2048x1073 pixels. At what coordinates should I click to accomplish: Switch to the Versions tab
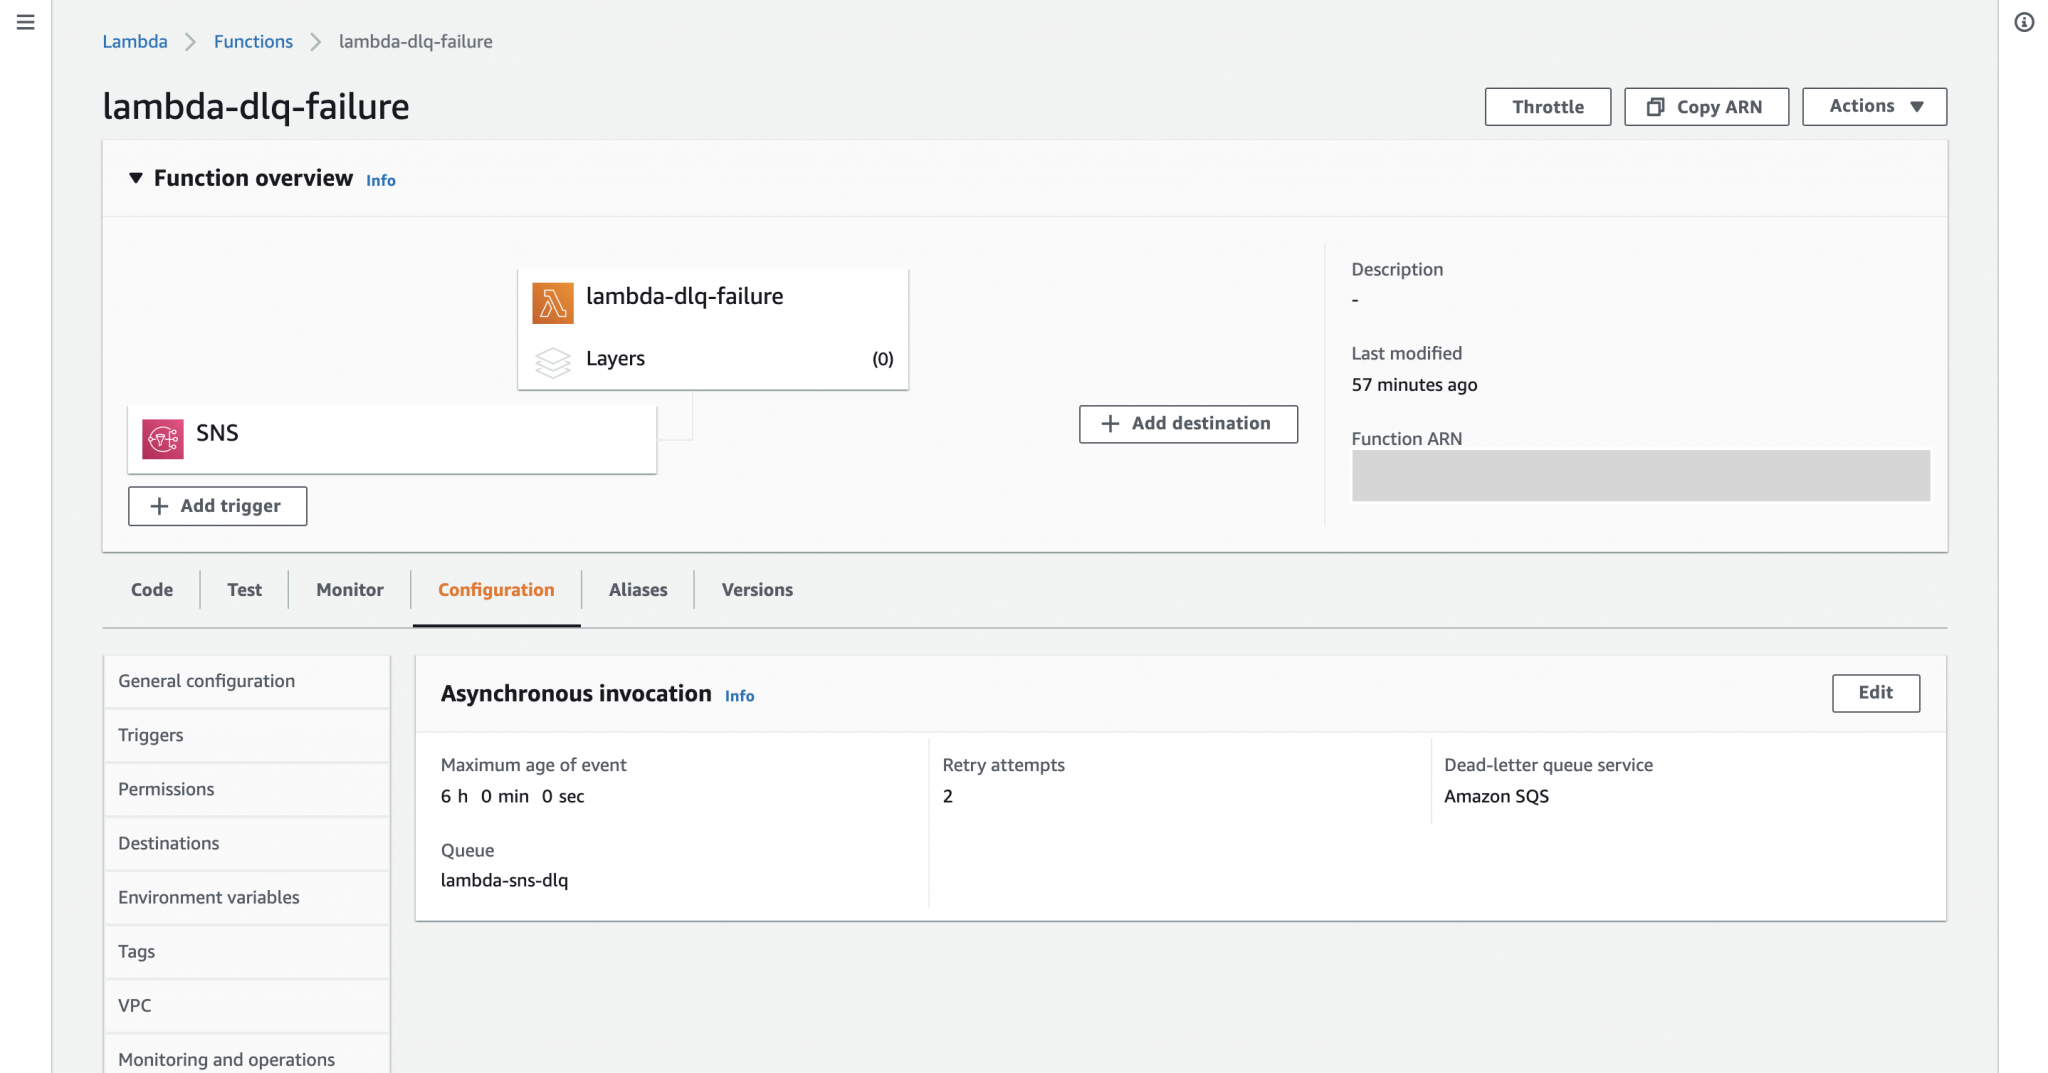pos(756,589)
